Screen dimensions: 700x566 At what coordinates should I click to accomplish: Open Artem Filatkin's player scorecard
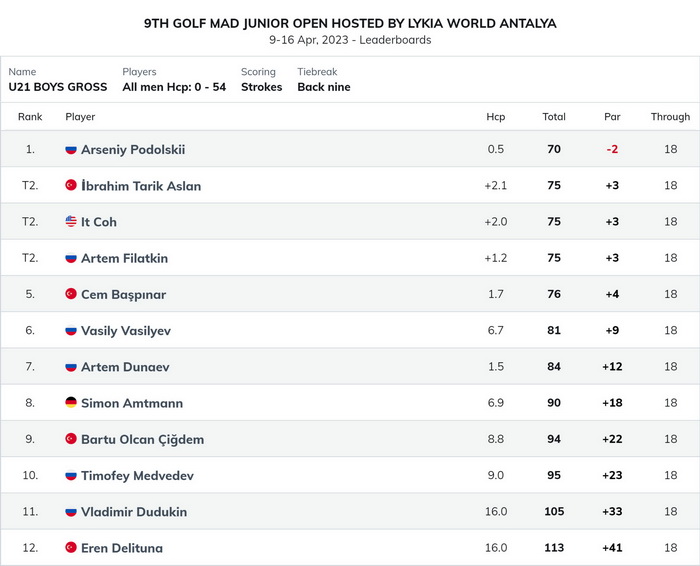point(125,258)
